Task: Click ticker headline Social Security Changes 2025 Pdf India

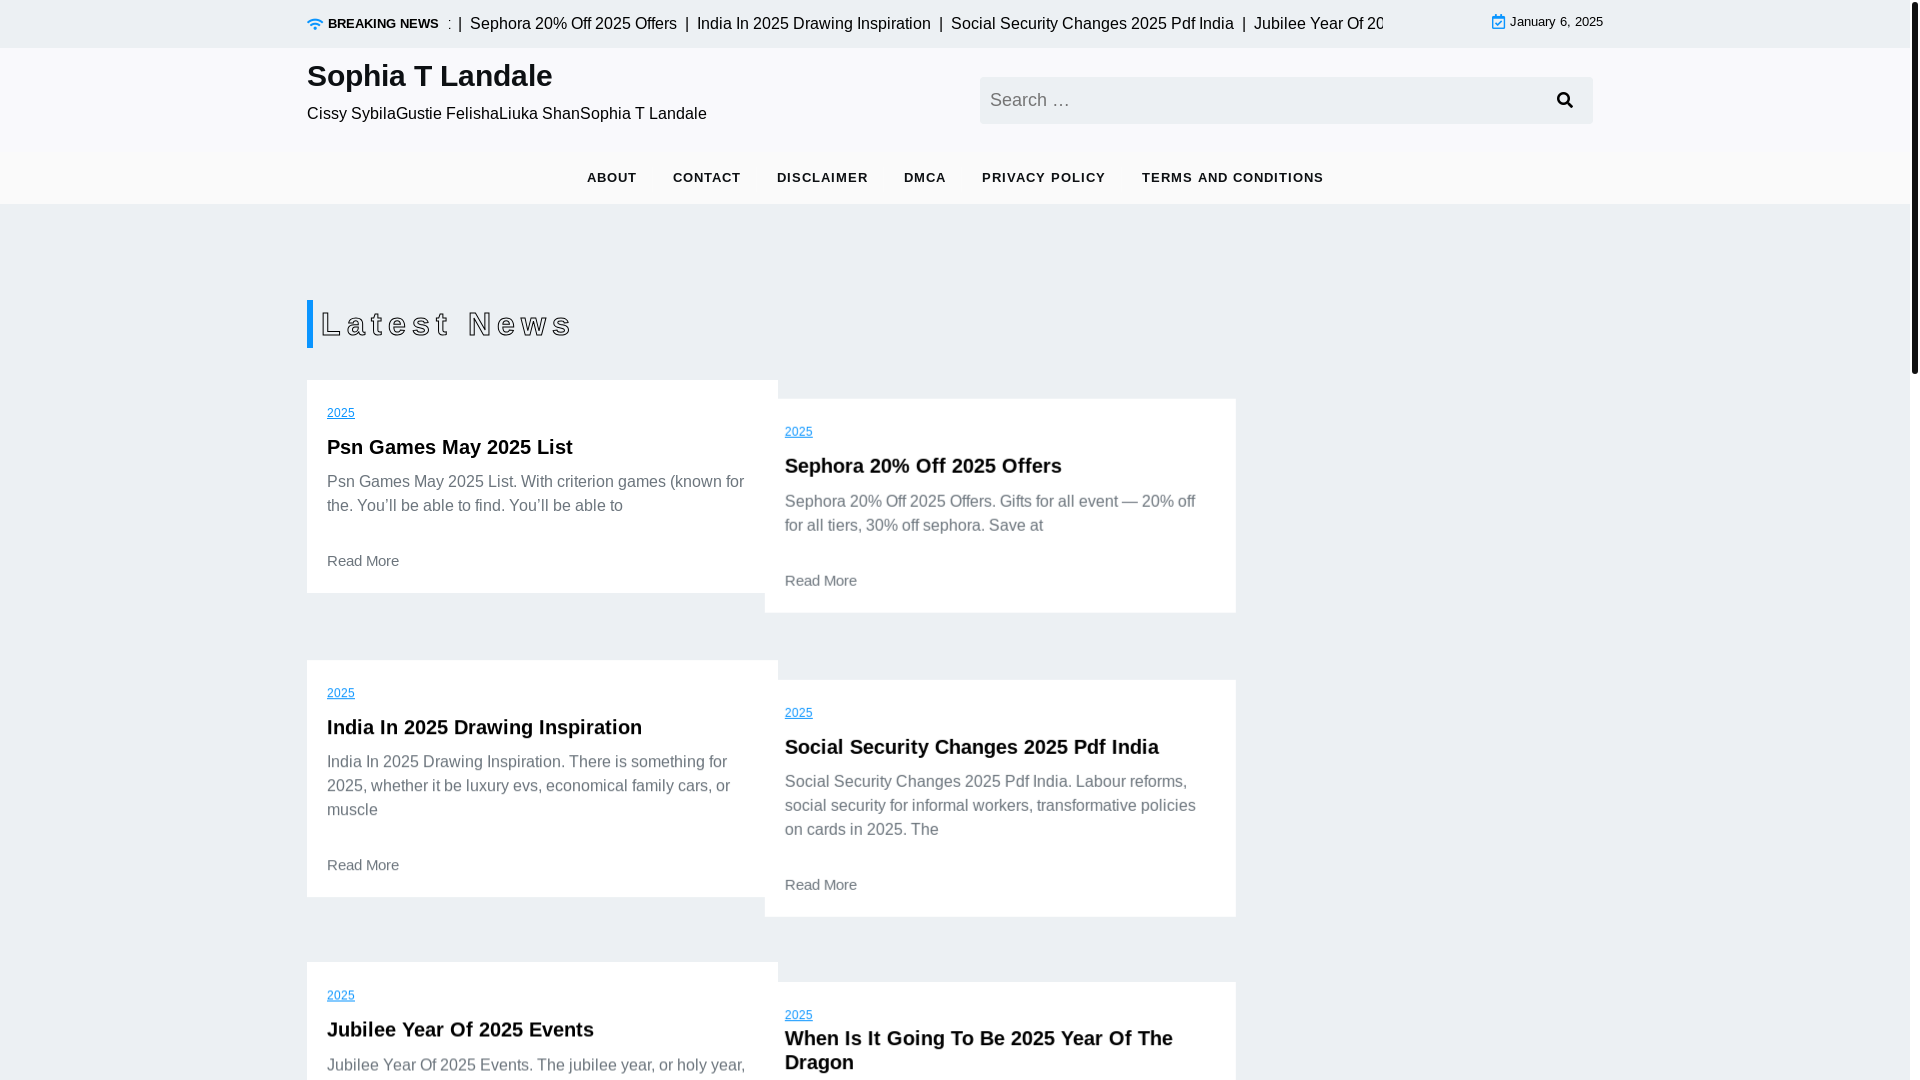Action: tap(1092, 24)
